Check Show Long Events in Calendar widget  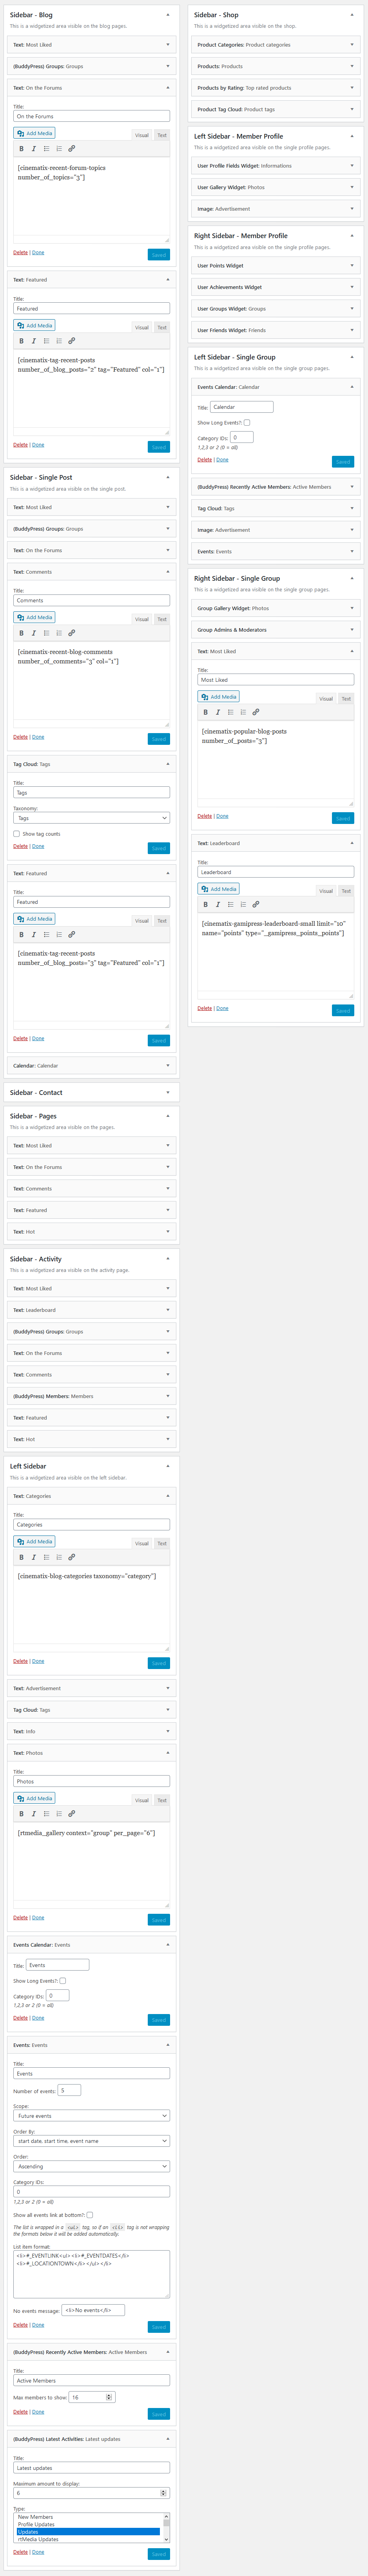point(247,422)
